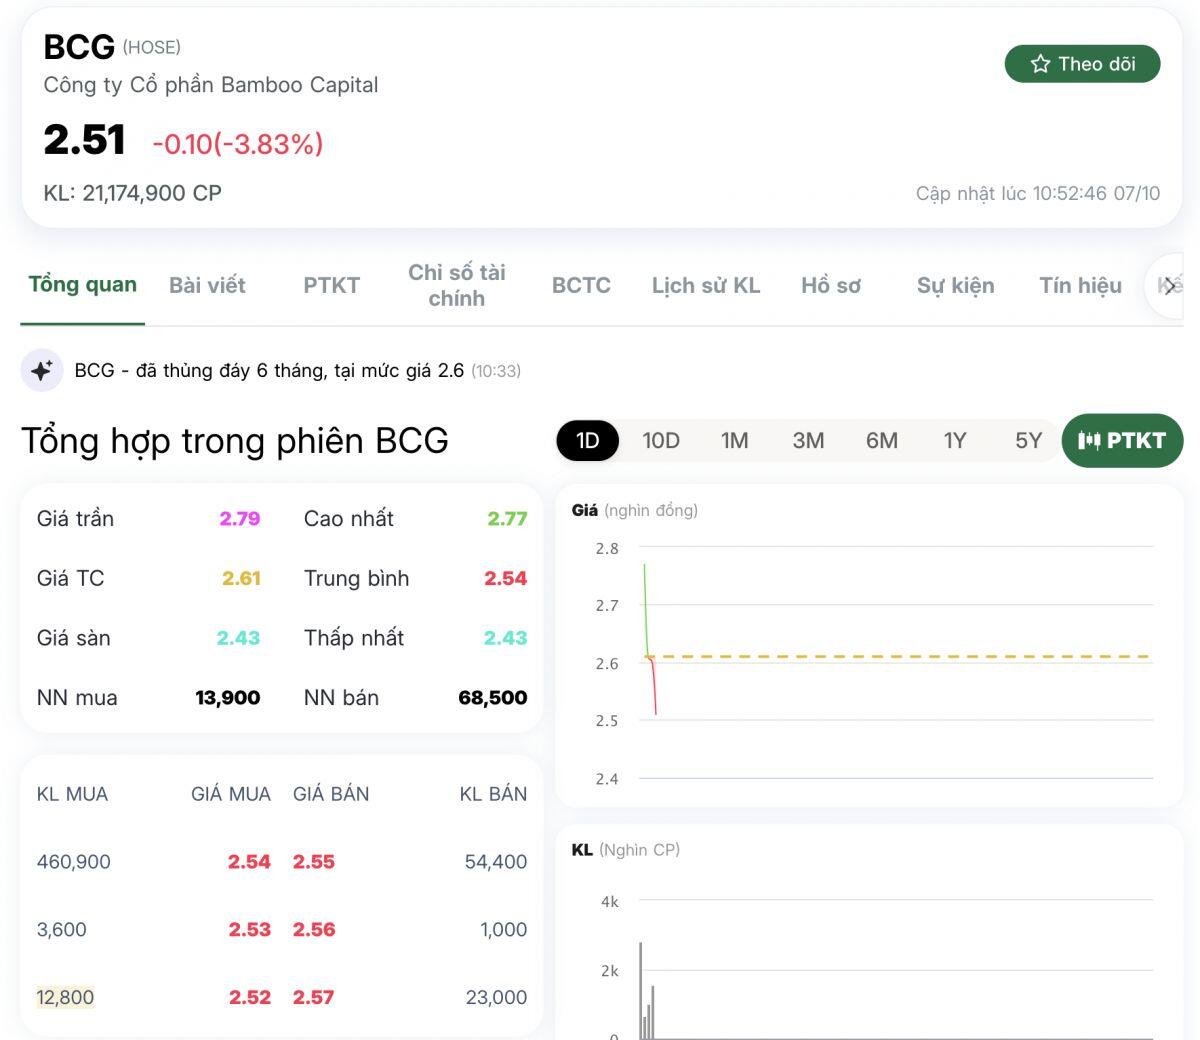
Task: Switch to the Hồ sơ tab
Action: (829, 285)
